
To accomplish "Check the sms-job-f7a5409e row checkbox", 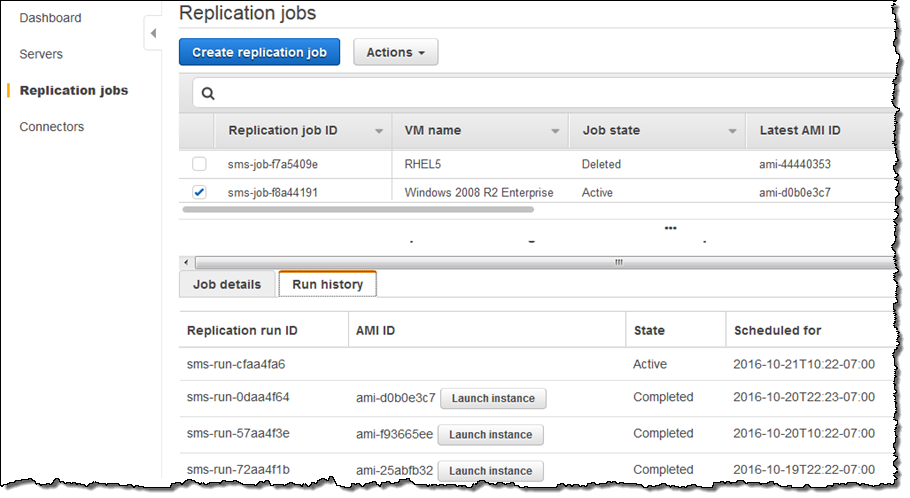I will click(x=200, y=164).
